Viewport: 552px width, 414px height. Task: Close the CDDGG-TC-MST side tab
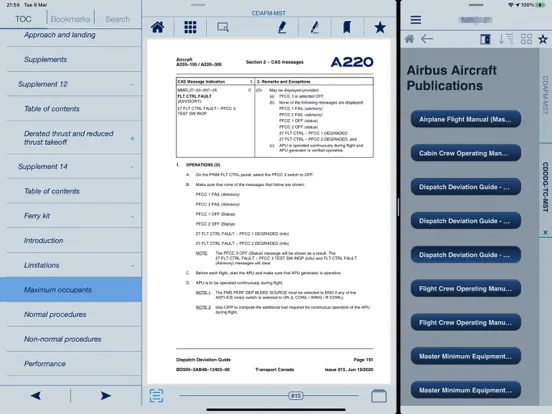pos(545,232)
